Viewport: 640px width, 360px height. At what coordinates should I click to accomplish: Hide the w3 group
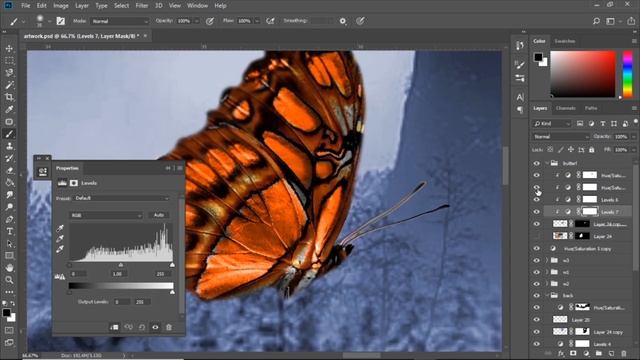click(x=536, y=260)
